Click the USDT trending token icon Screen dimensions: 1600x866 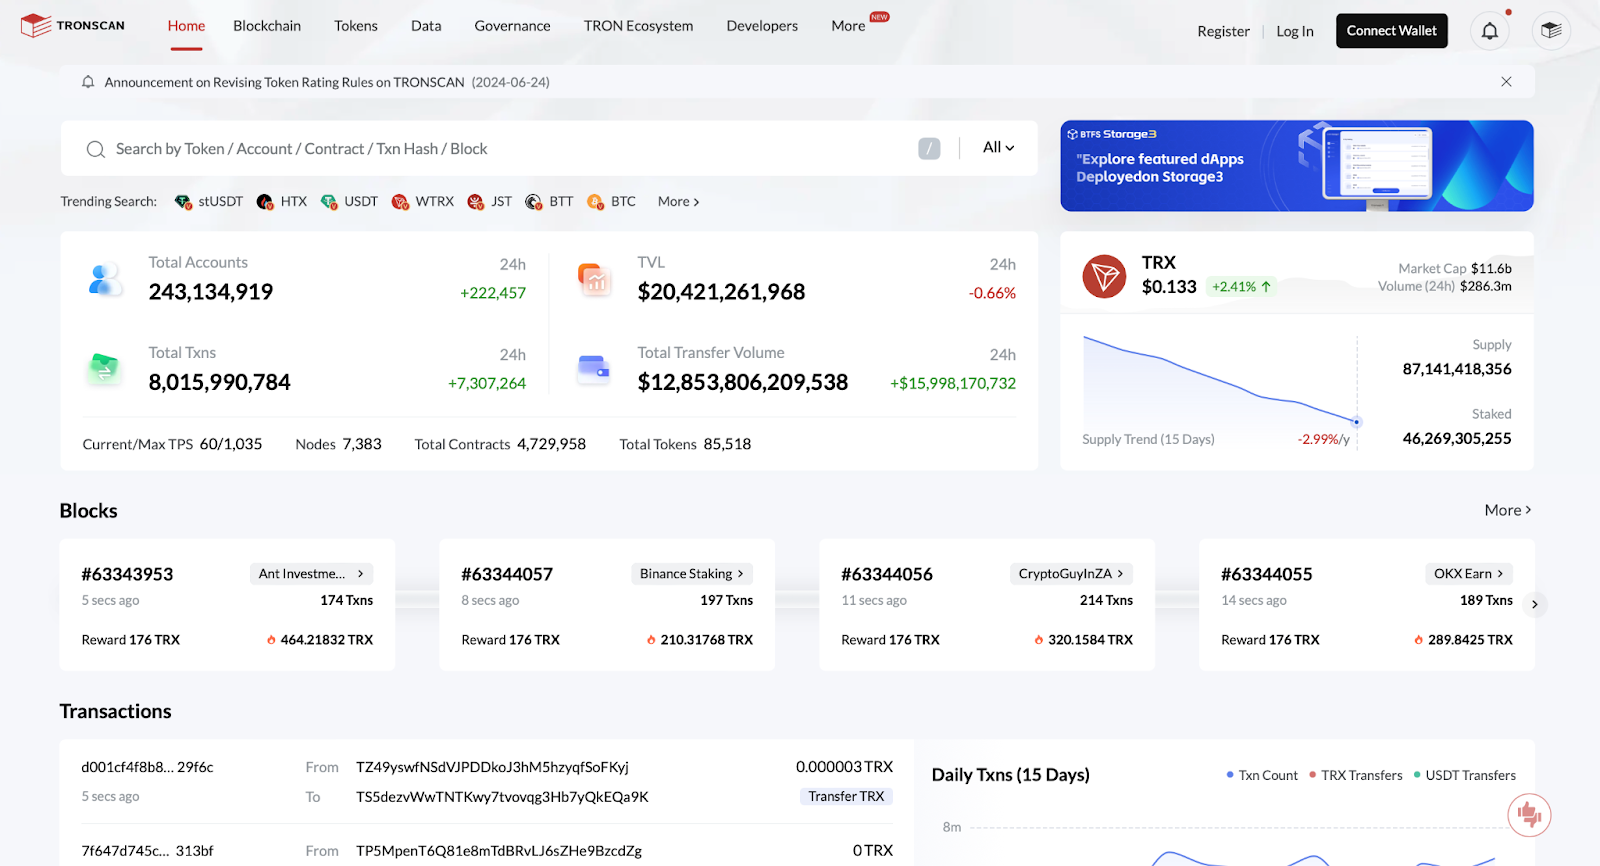pos(329,202)
